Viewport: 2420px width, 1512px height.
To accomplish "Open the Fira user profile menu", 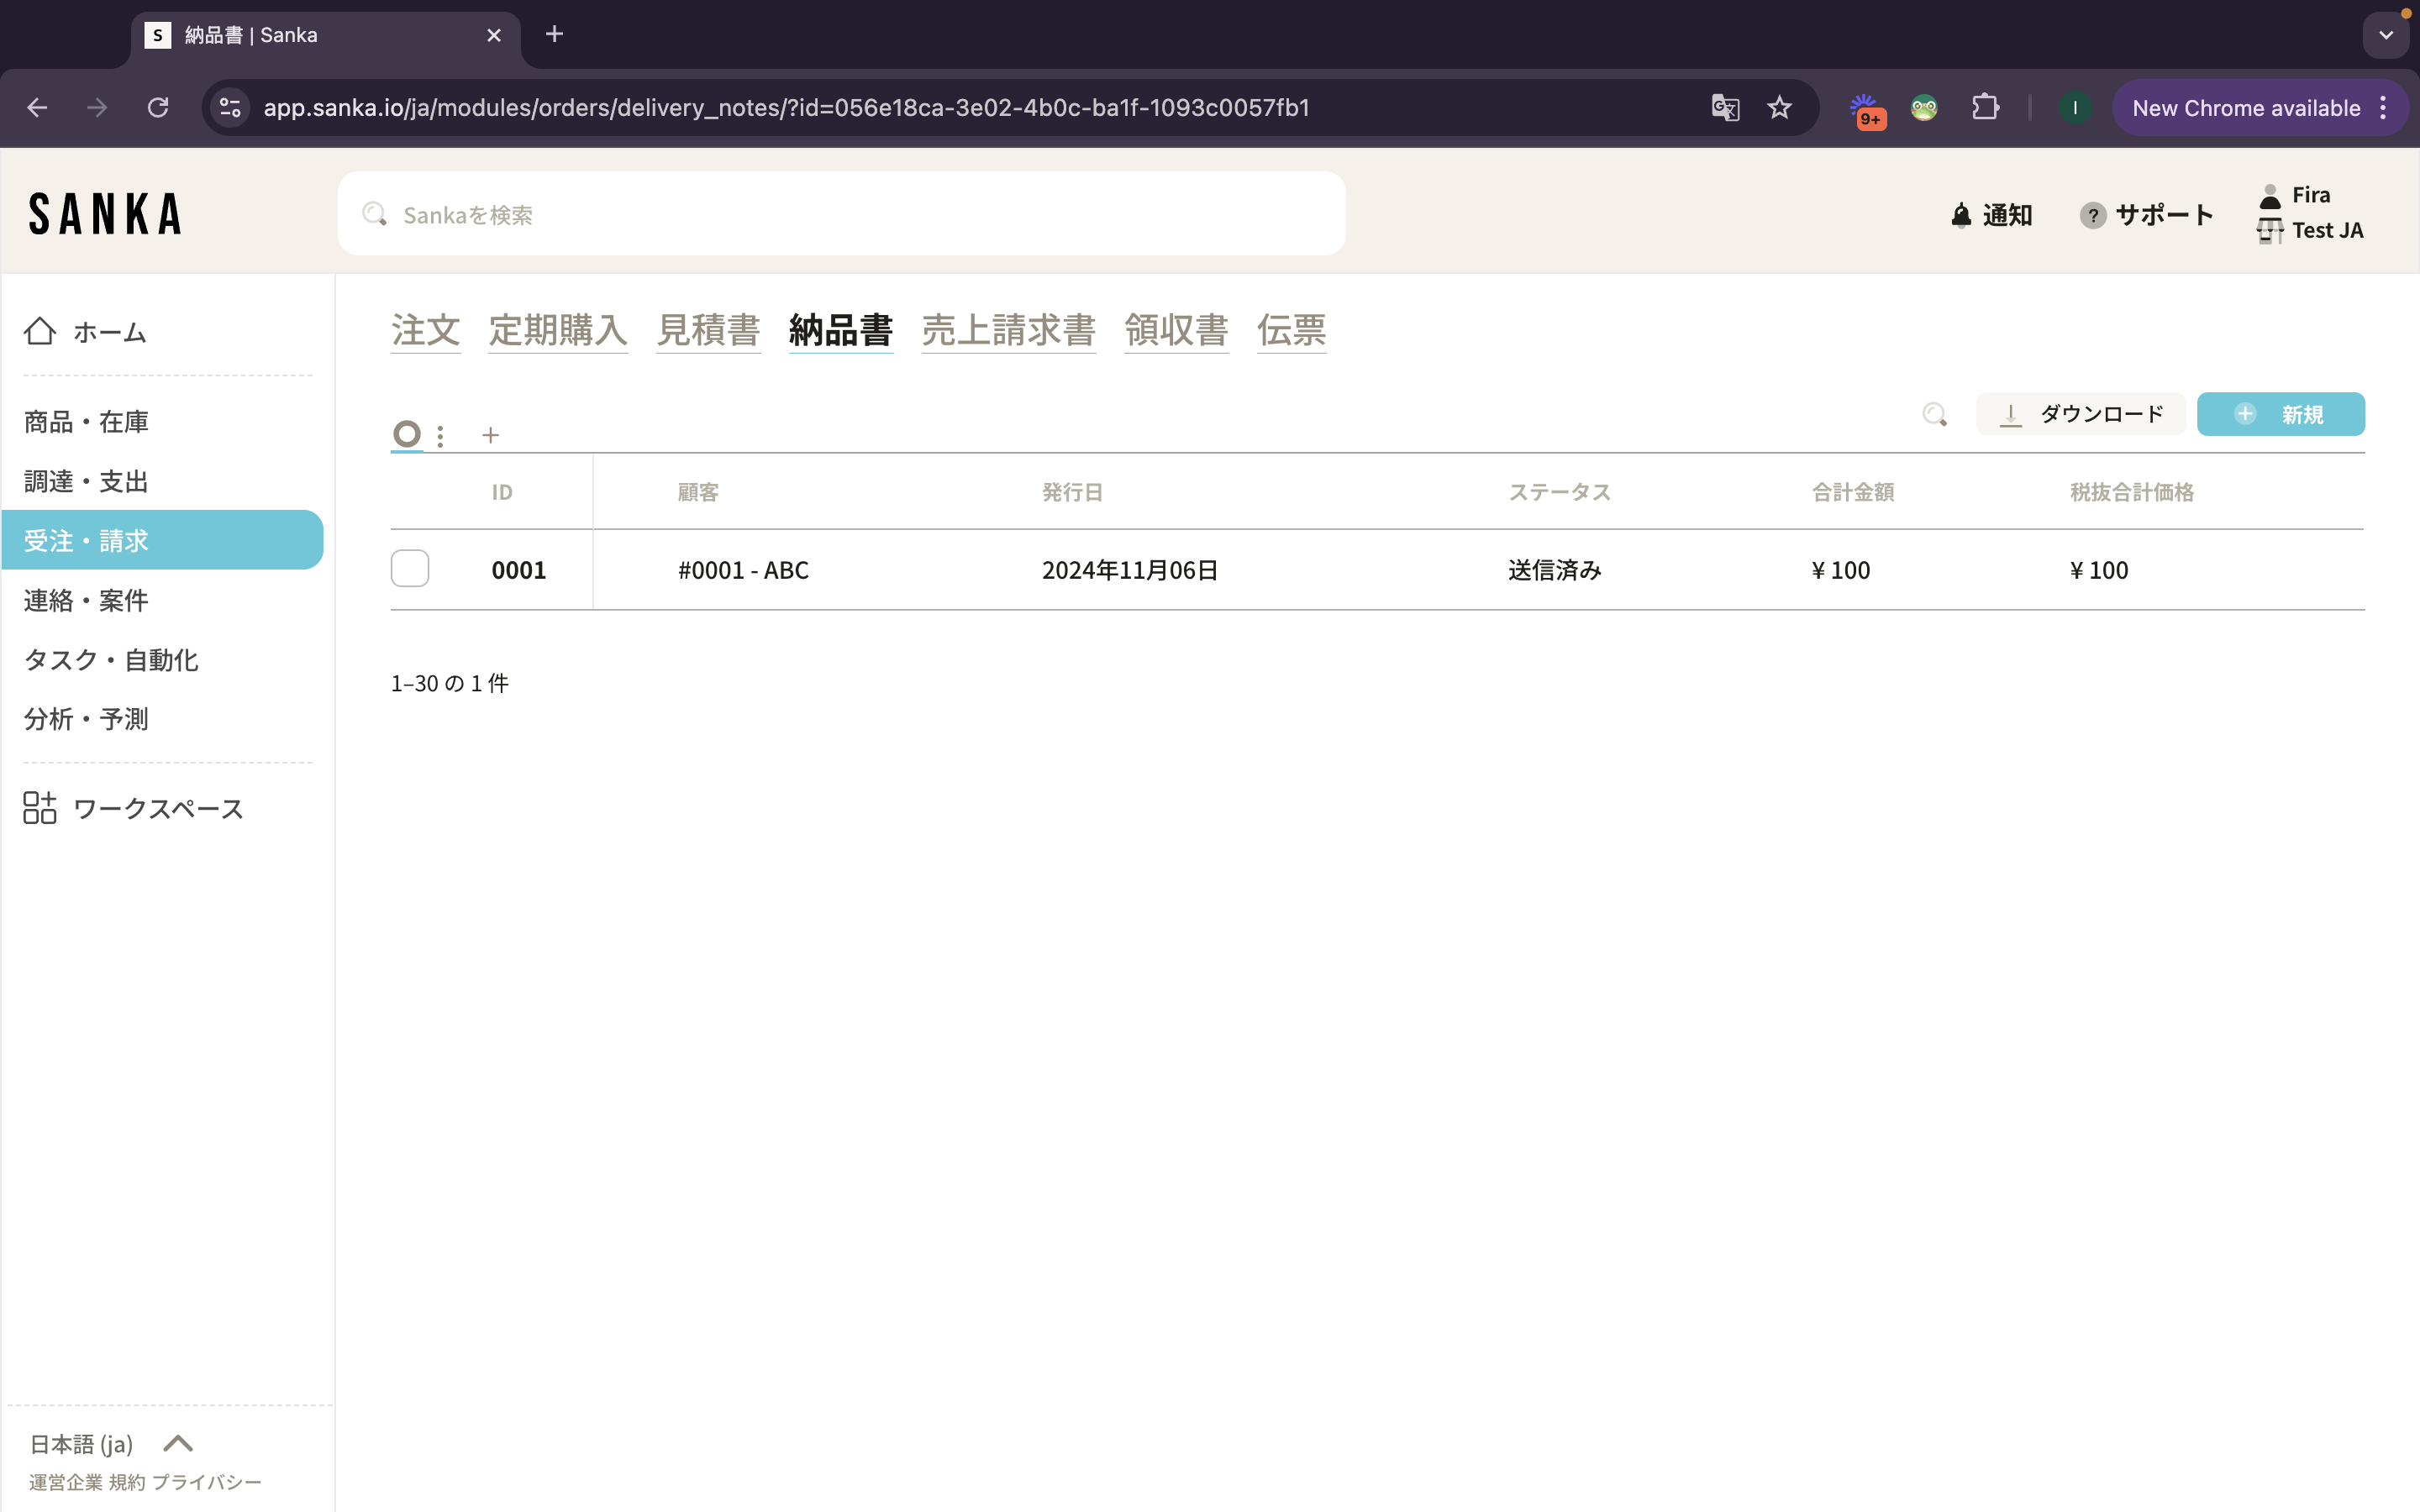I will tap(2310, 195).
